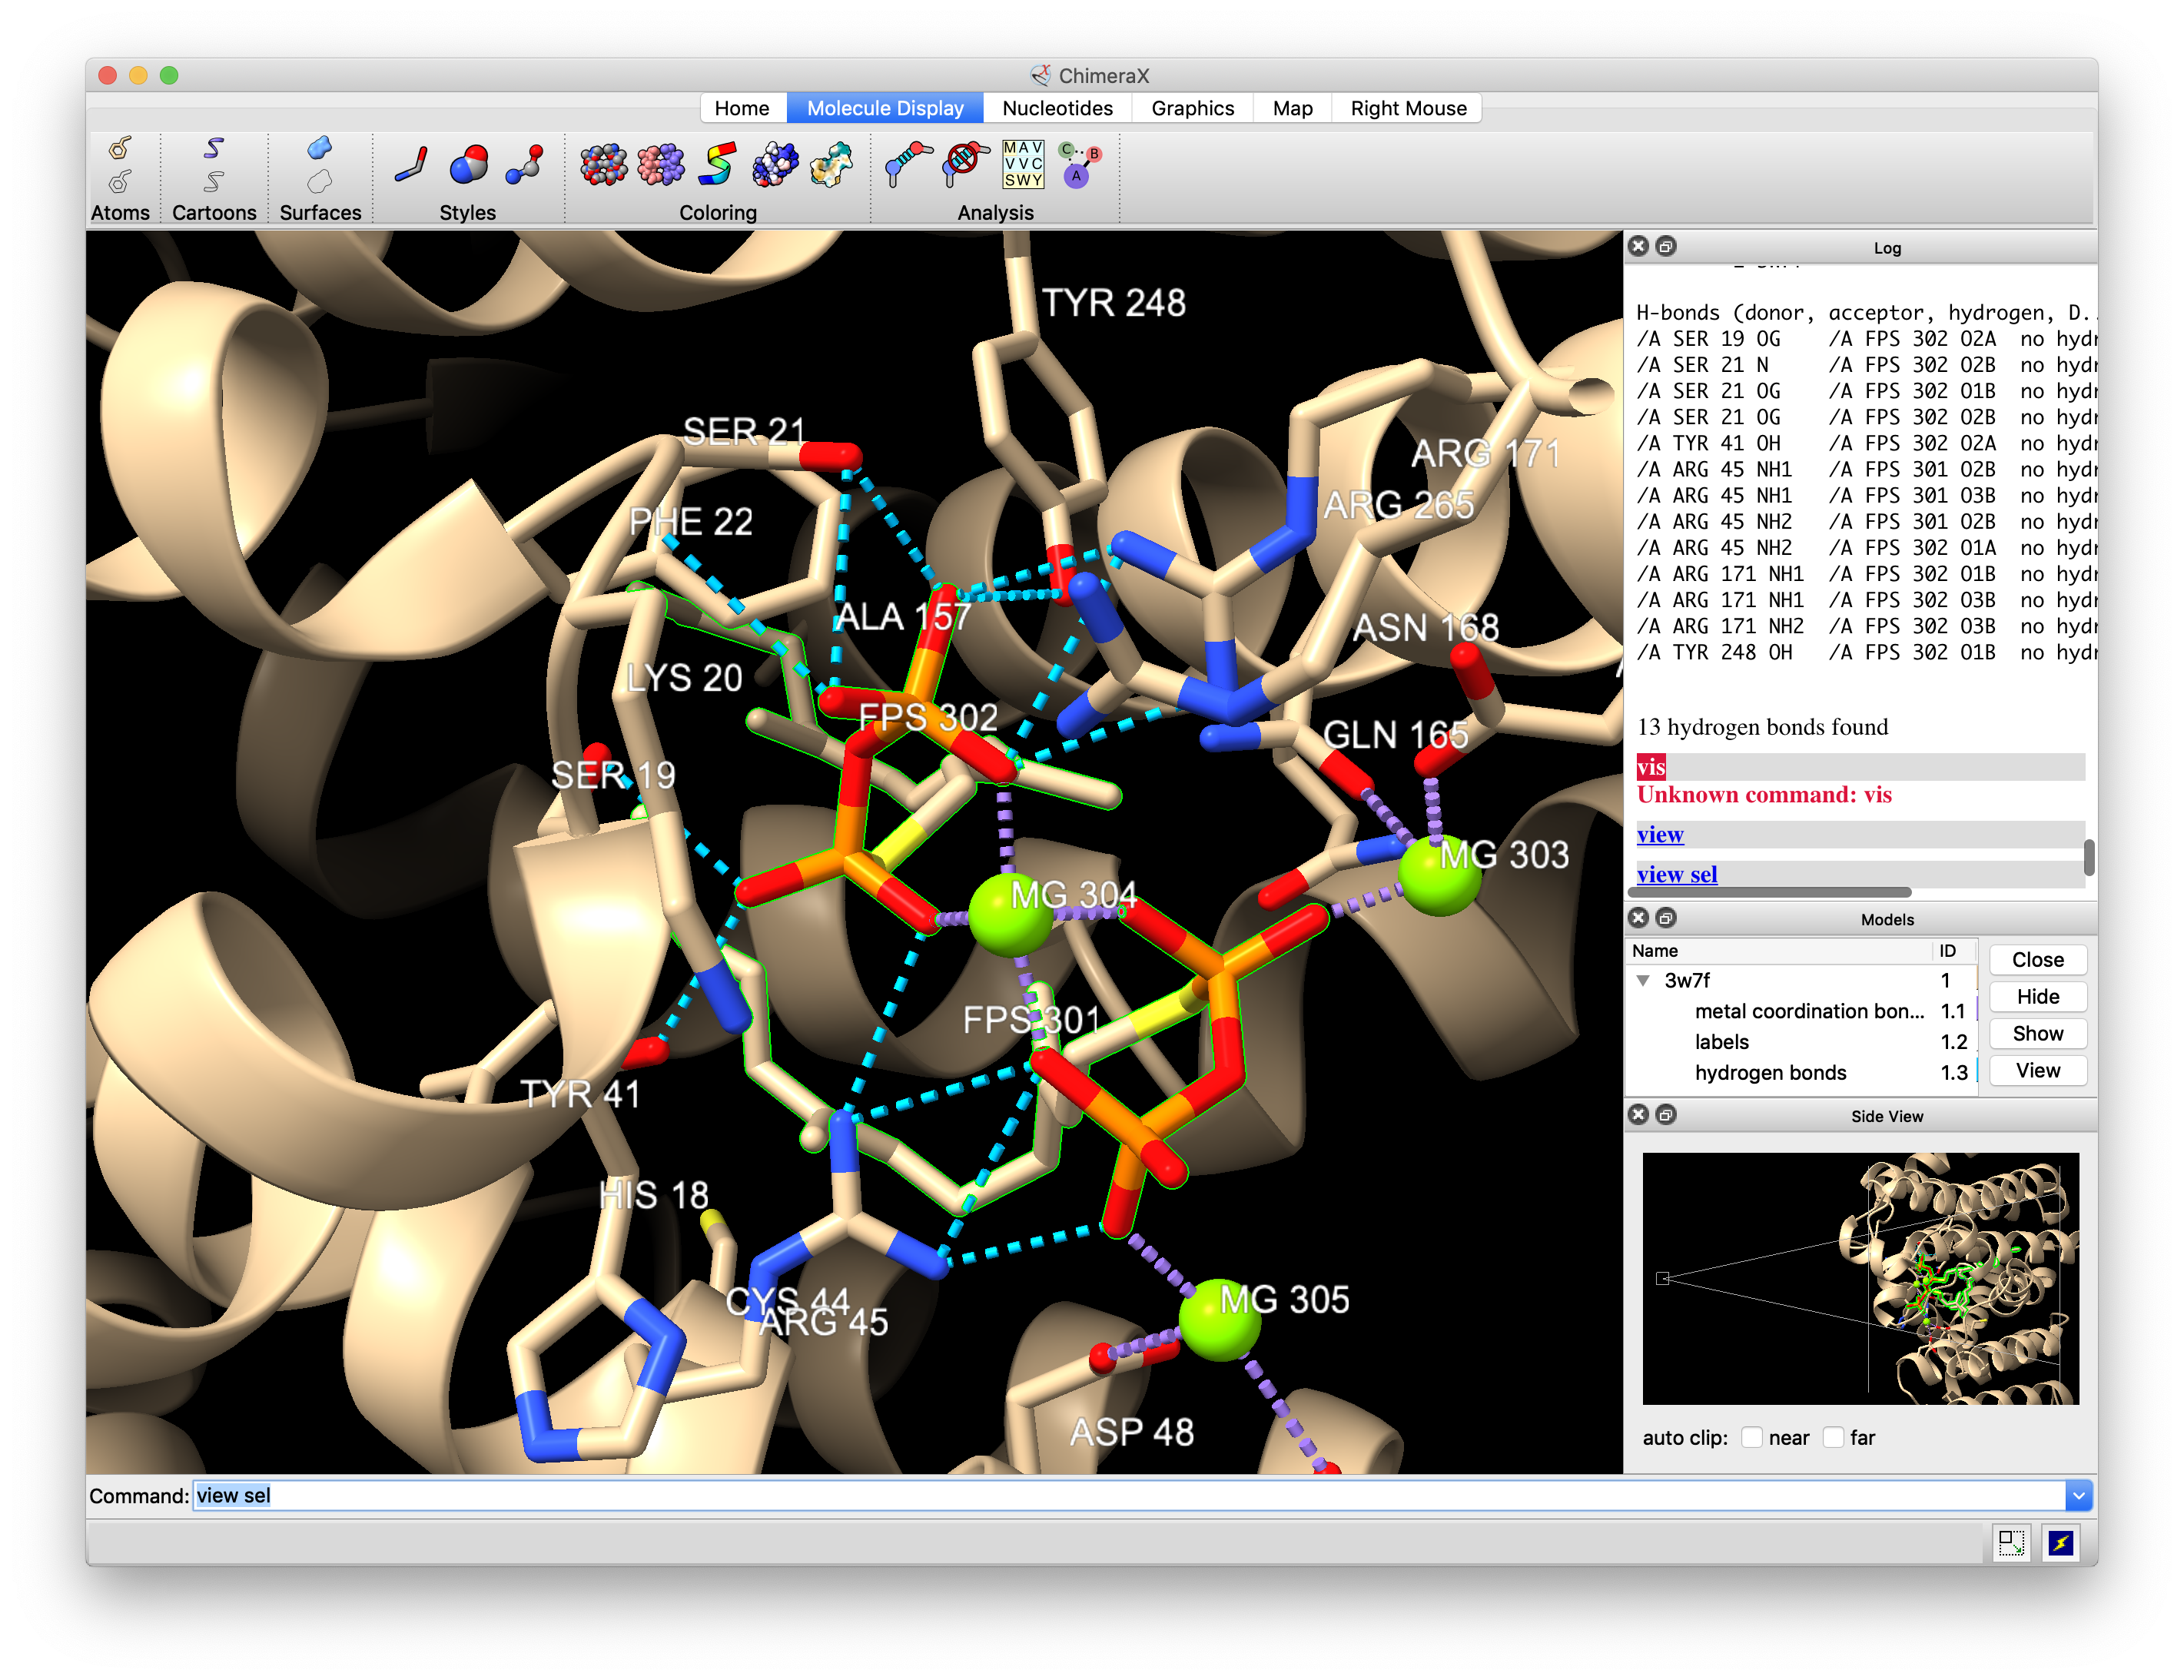Viewport: 2184px width, 1680px height.
Task: Click the 'view sel' link in Log
Action: pos(1677,874)
